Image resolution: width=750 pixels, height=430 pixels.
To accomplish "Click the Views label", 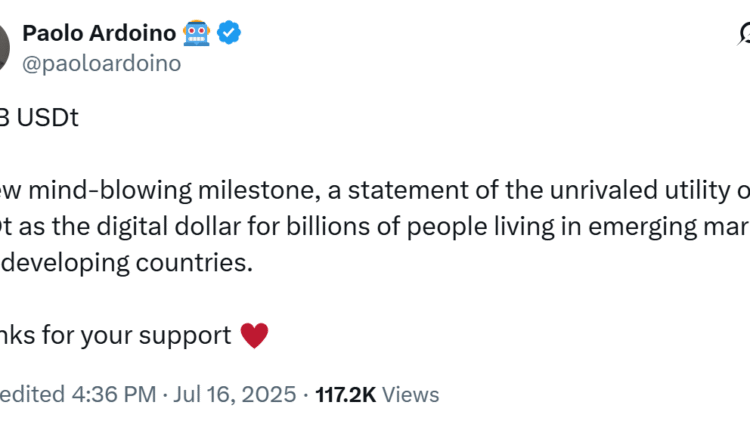I will tap(410, 395).
